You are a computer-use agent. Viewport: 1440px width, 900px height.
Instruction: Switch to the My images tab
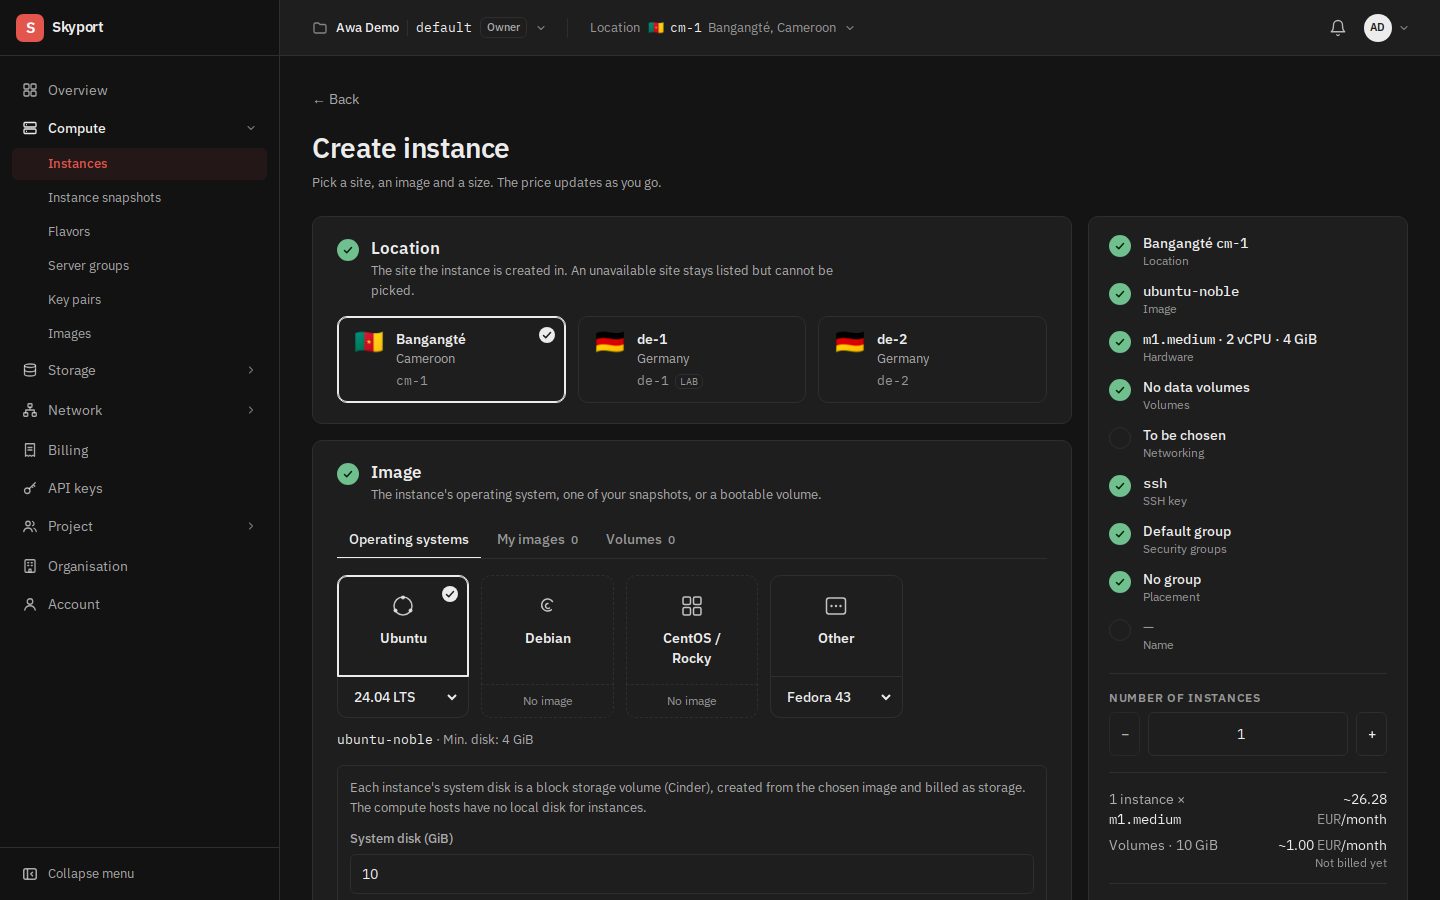tap(537, 540)
